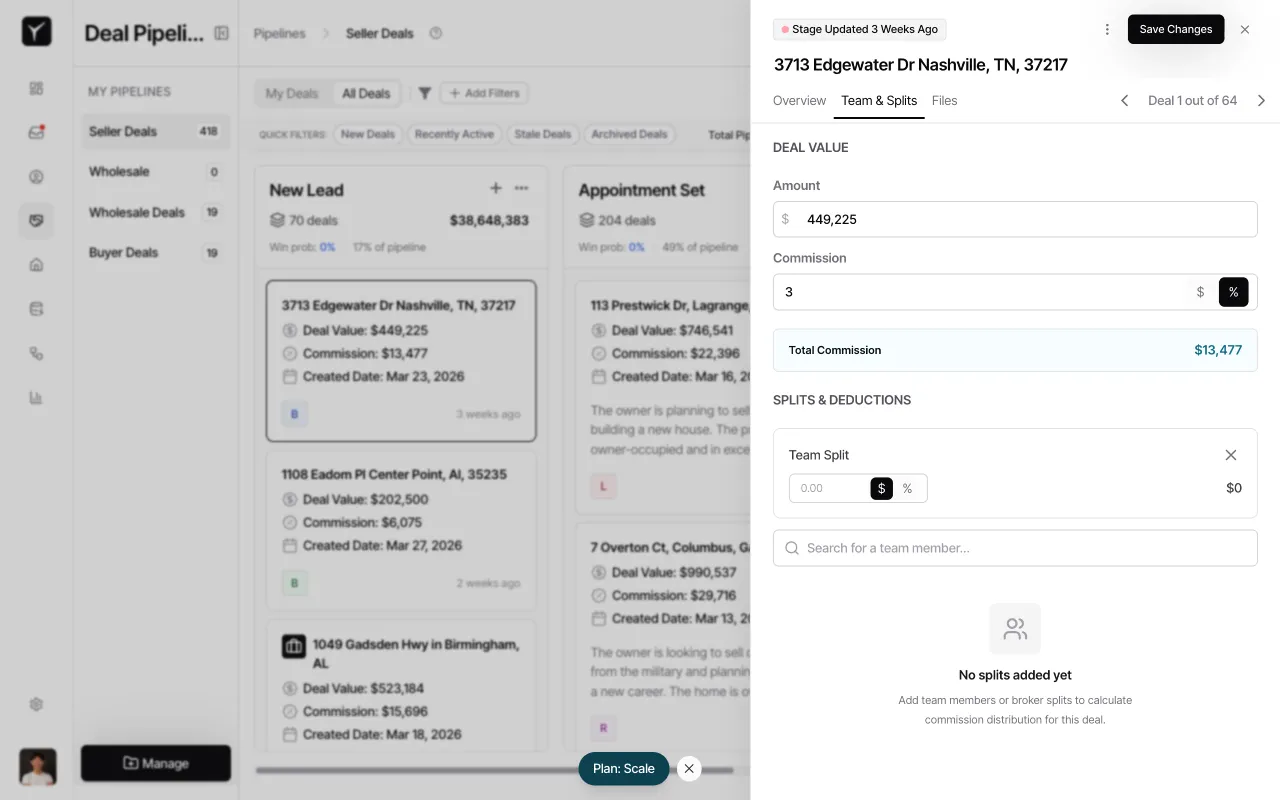Switch commission to dollar amount mode
Screen dimensions: 1280x800
[1200, 292]
